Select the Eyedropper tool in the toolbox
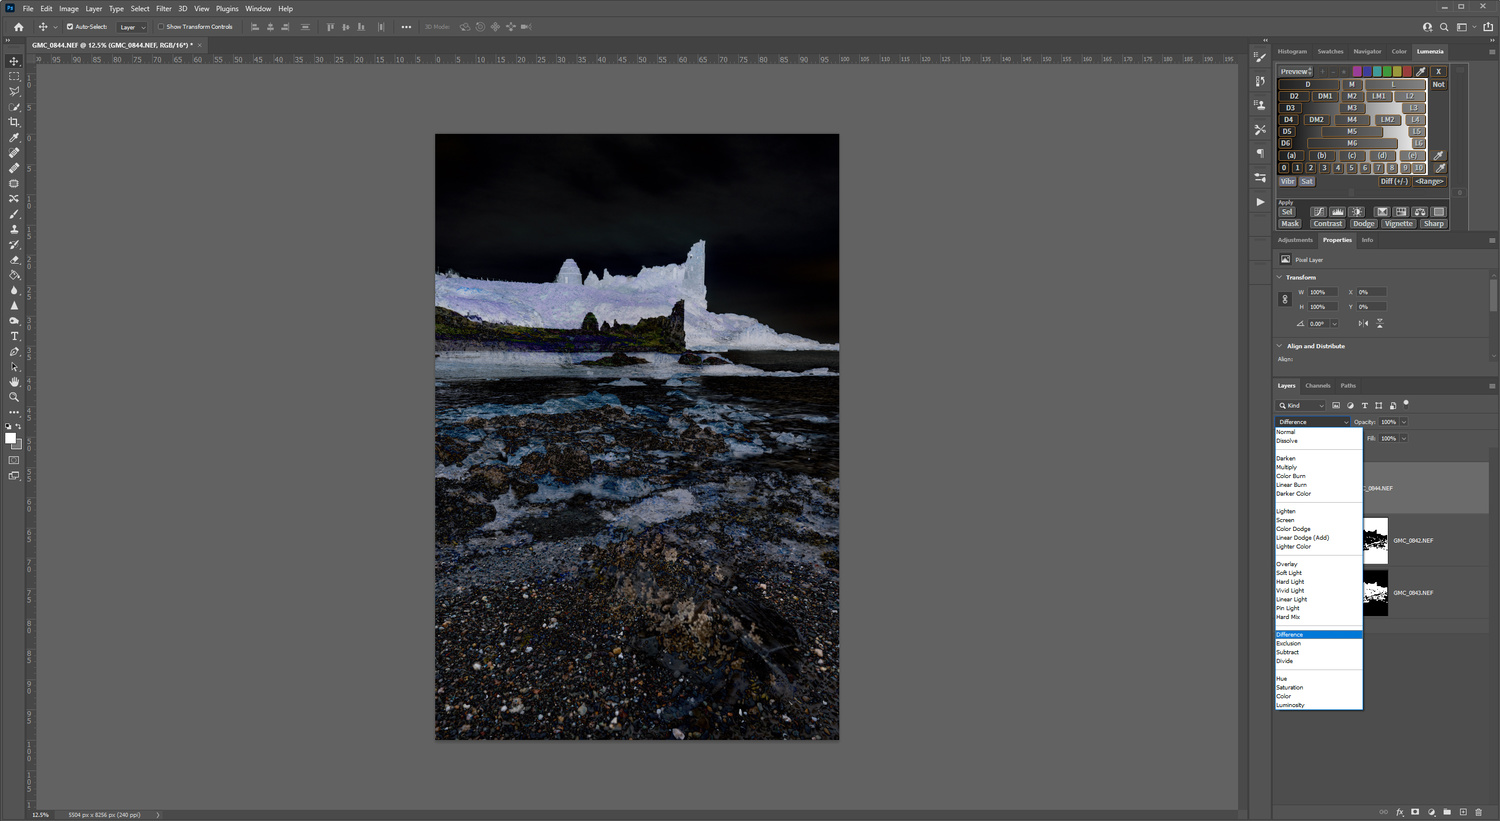This screenshot has width=1500, height=821. pos(14,137)
